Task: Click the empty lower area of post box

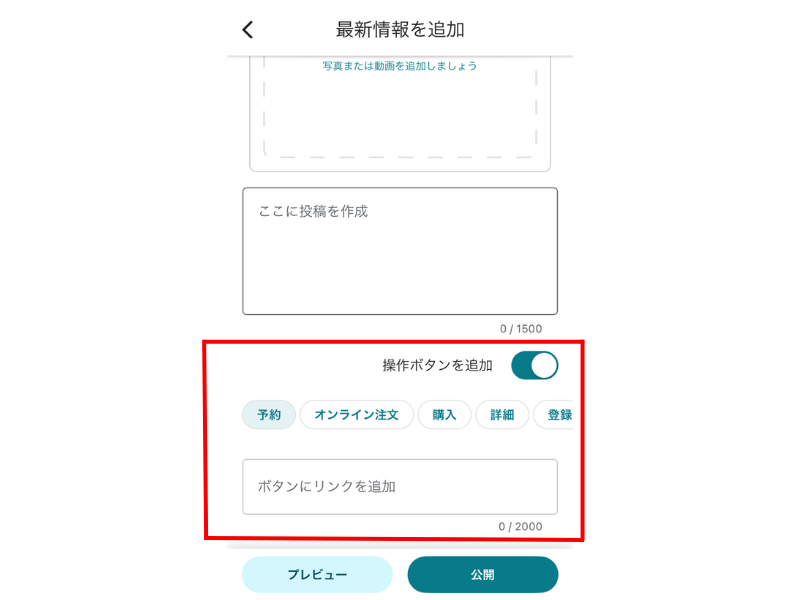Action: coord(400,276)
